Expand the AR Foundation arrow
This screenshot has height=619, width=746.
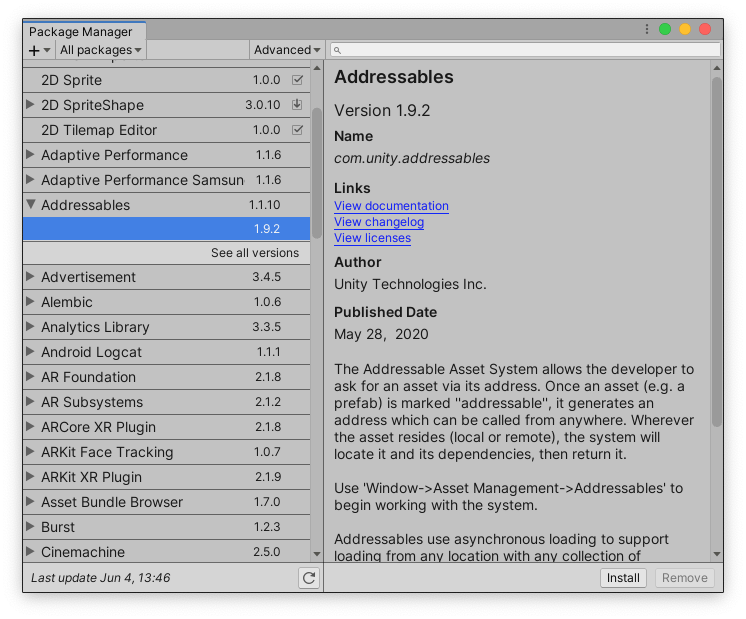point(30,376)
